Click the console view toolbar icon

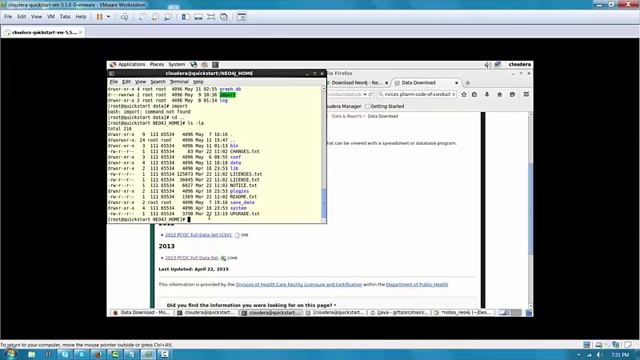242,17
